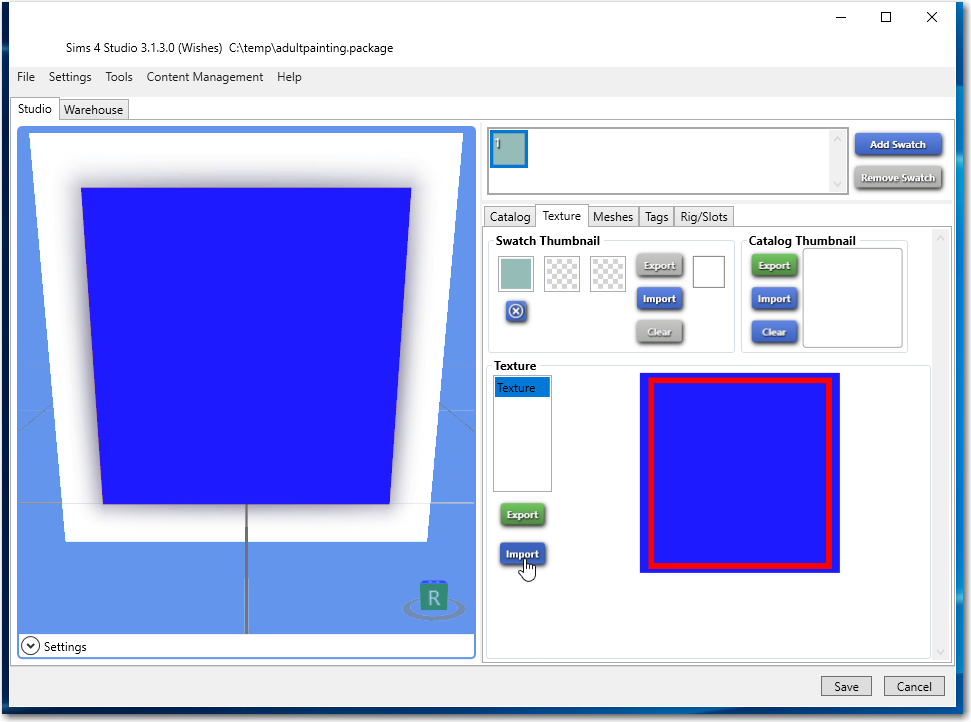The height and width of the screenshot is (722, 971).
Task: Open the File menu
Action: [26, 77]
